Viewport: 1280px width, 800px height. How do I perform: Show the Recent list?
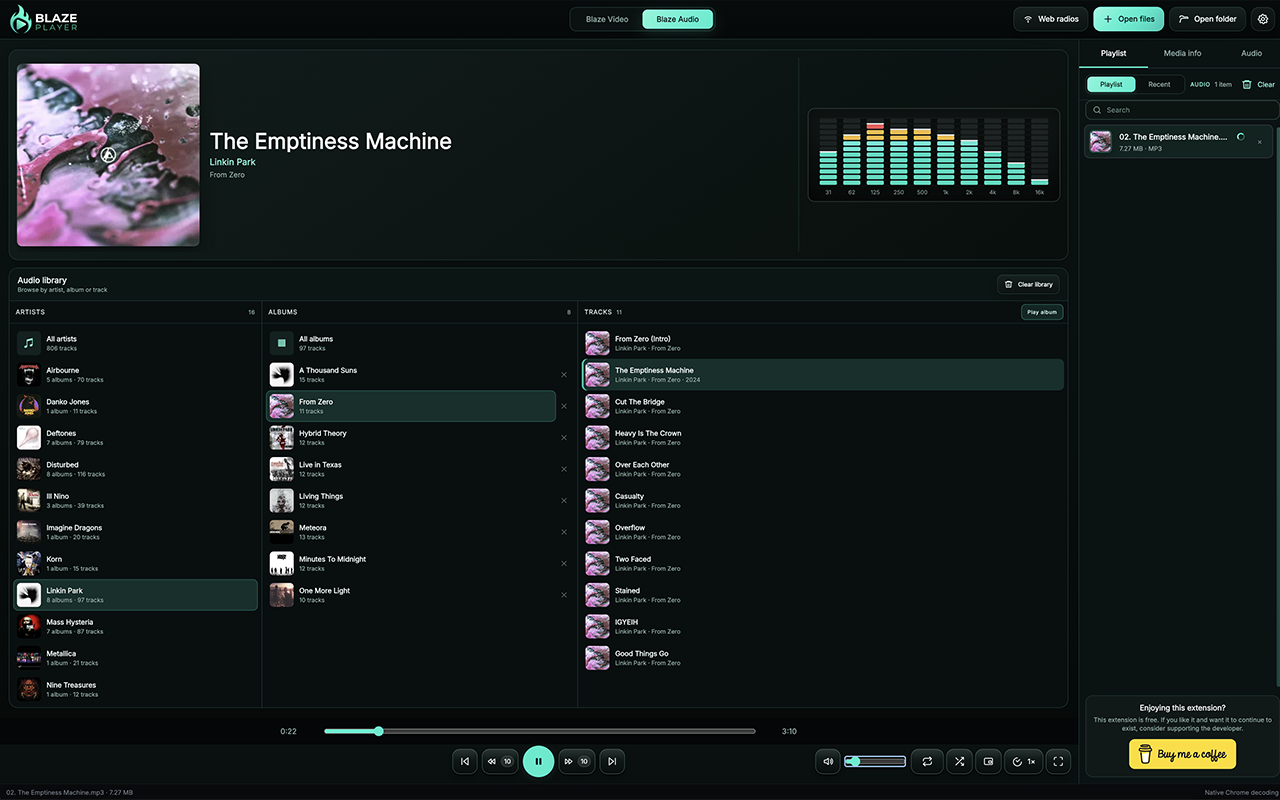[1159, 84]
